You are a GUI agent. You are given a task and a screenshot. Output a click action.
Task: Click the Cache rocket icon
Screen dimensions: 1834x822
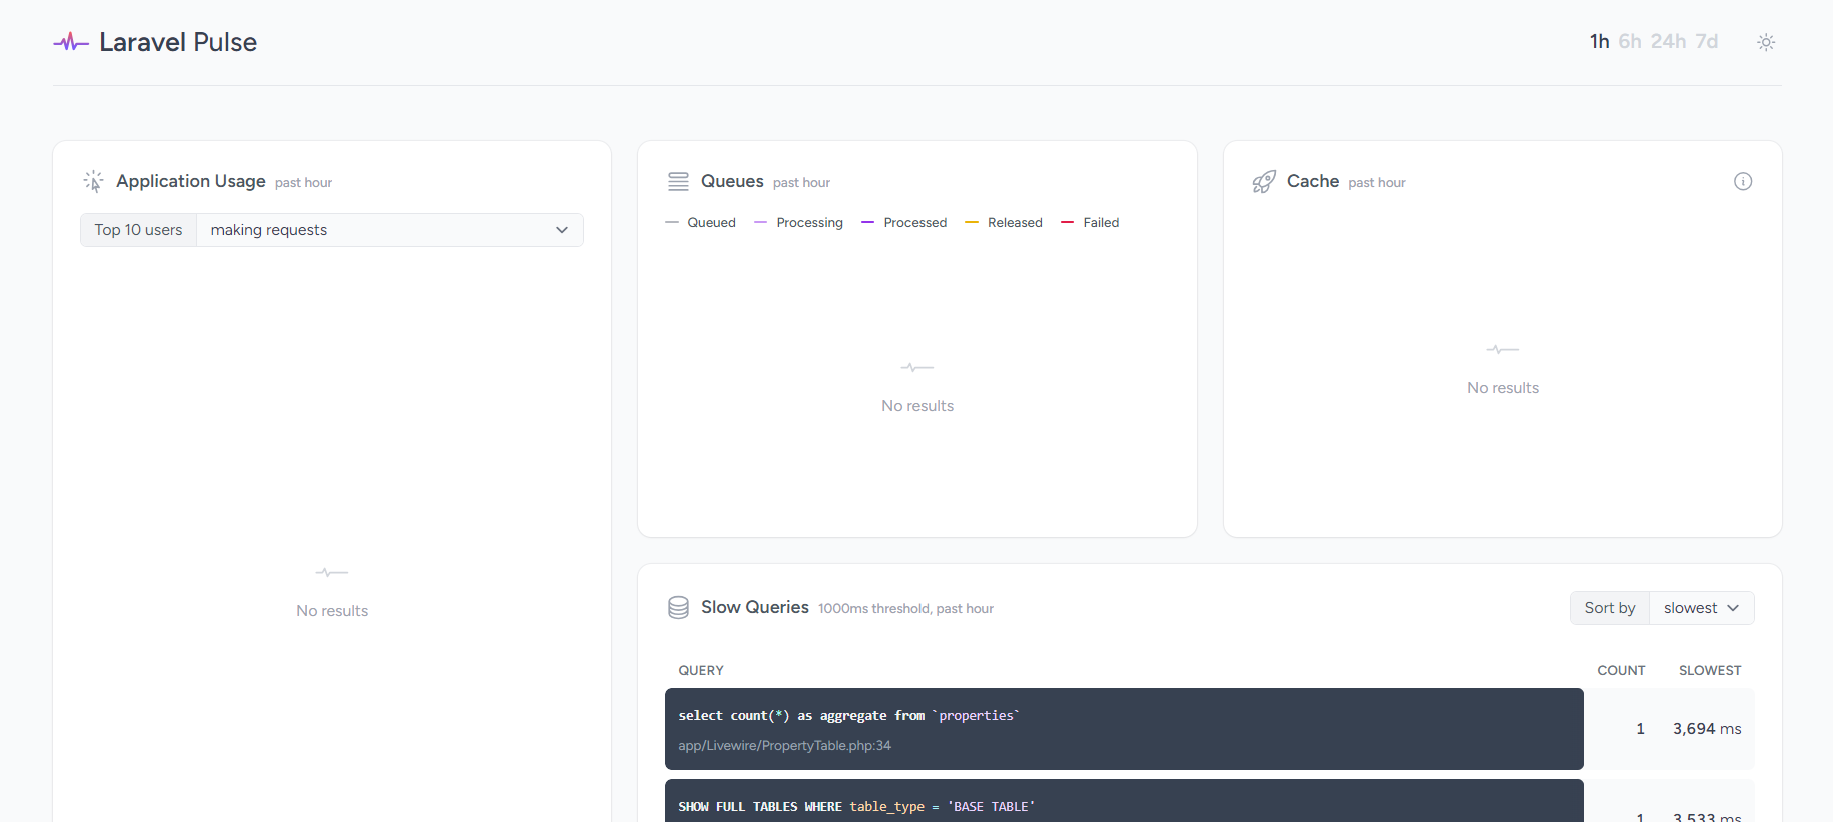(1264, 181)
